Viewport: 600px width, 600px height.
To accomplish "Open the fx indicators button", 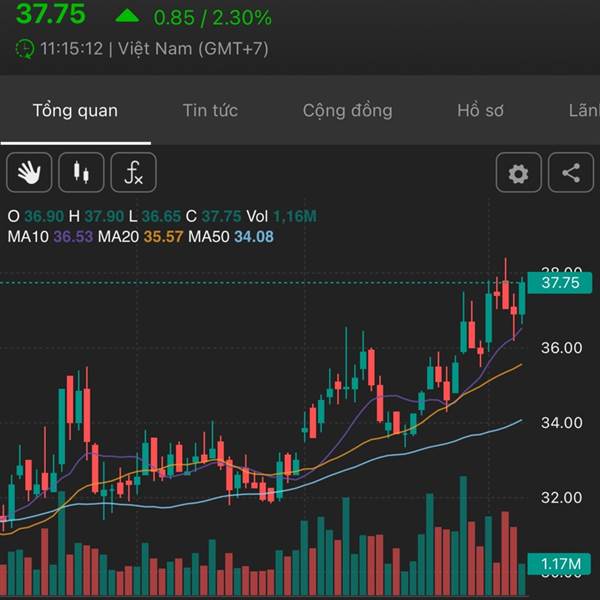I will click(134, 173).
